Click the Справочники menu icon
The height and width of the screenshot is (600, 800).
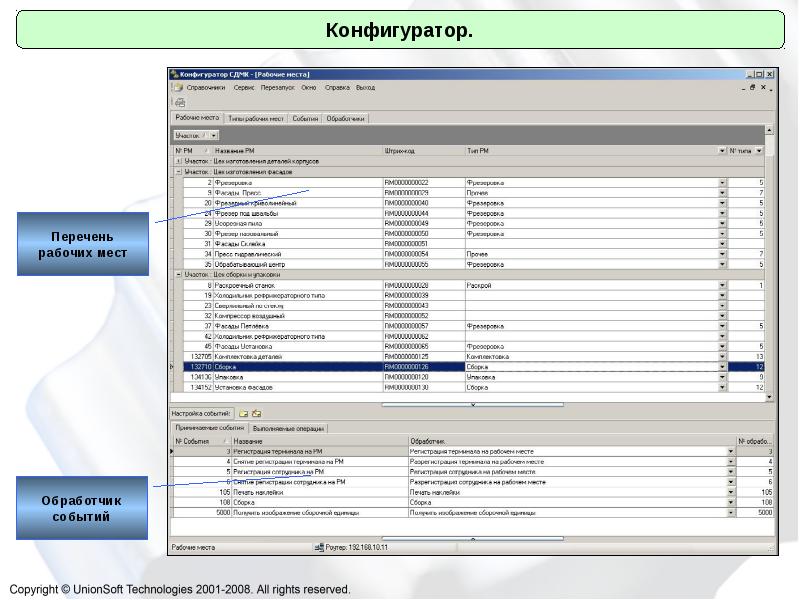click(178, 88)
